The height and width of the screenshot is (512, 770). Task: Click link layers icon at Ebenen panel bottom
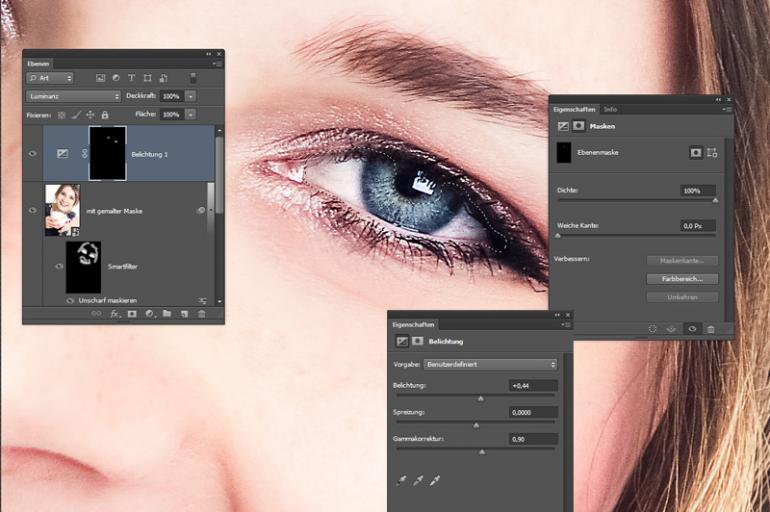point(96,314)
